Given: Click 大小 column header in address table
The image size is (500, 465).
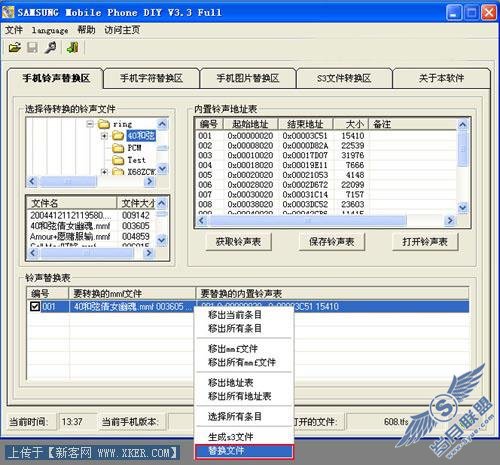Looking at the screenshot, I should click(351, 124).
